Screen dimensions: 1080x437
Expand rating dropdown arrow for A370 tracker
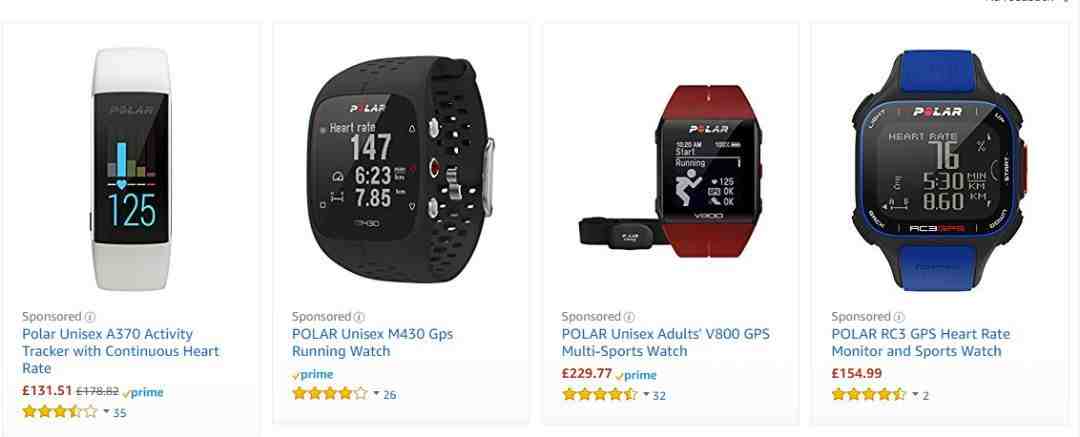107,412
